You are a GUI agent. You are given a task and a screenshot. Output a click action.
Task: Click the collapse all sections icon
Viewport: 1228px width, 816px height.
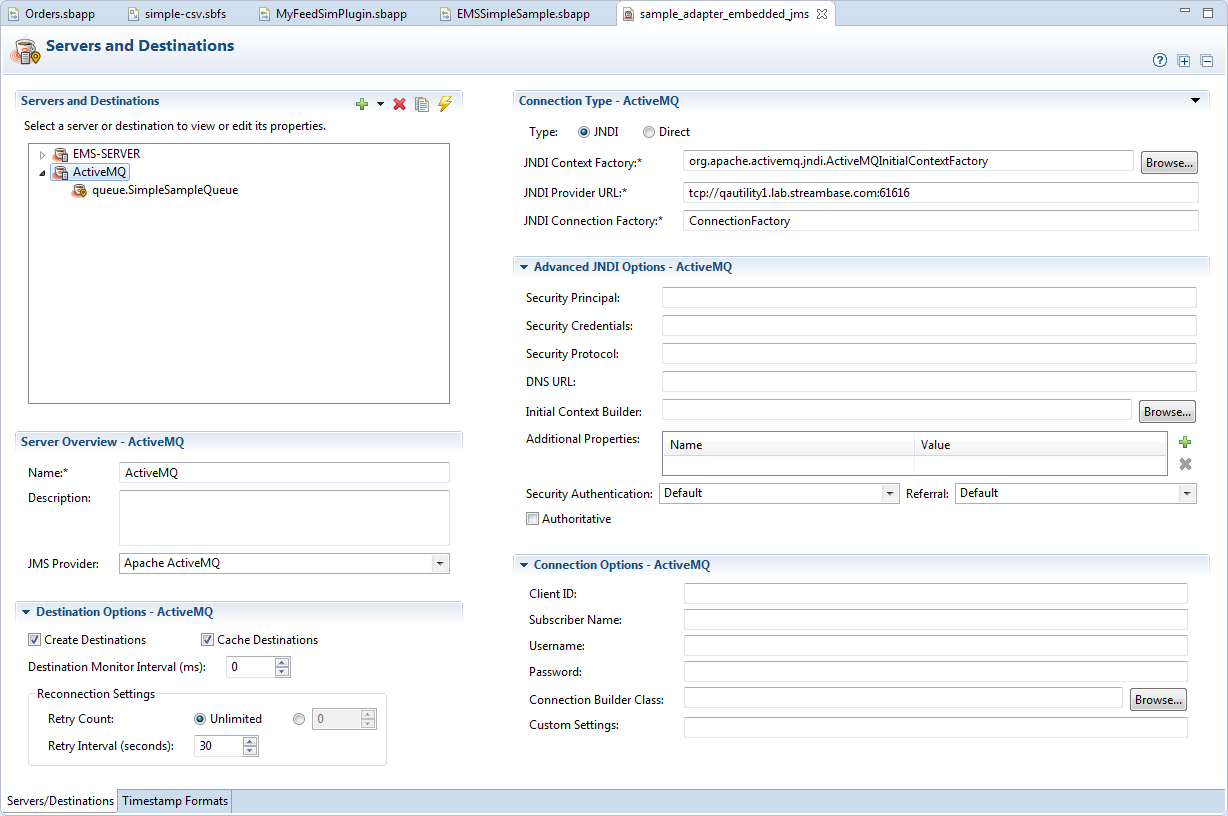point(1207,60)
